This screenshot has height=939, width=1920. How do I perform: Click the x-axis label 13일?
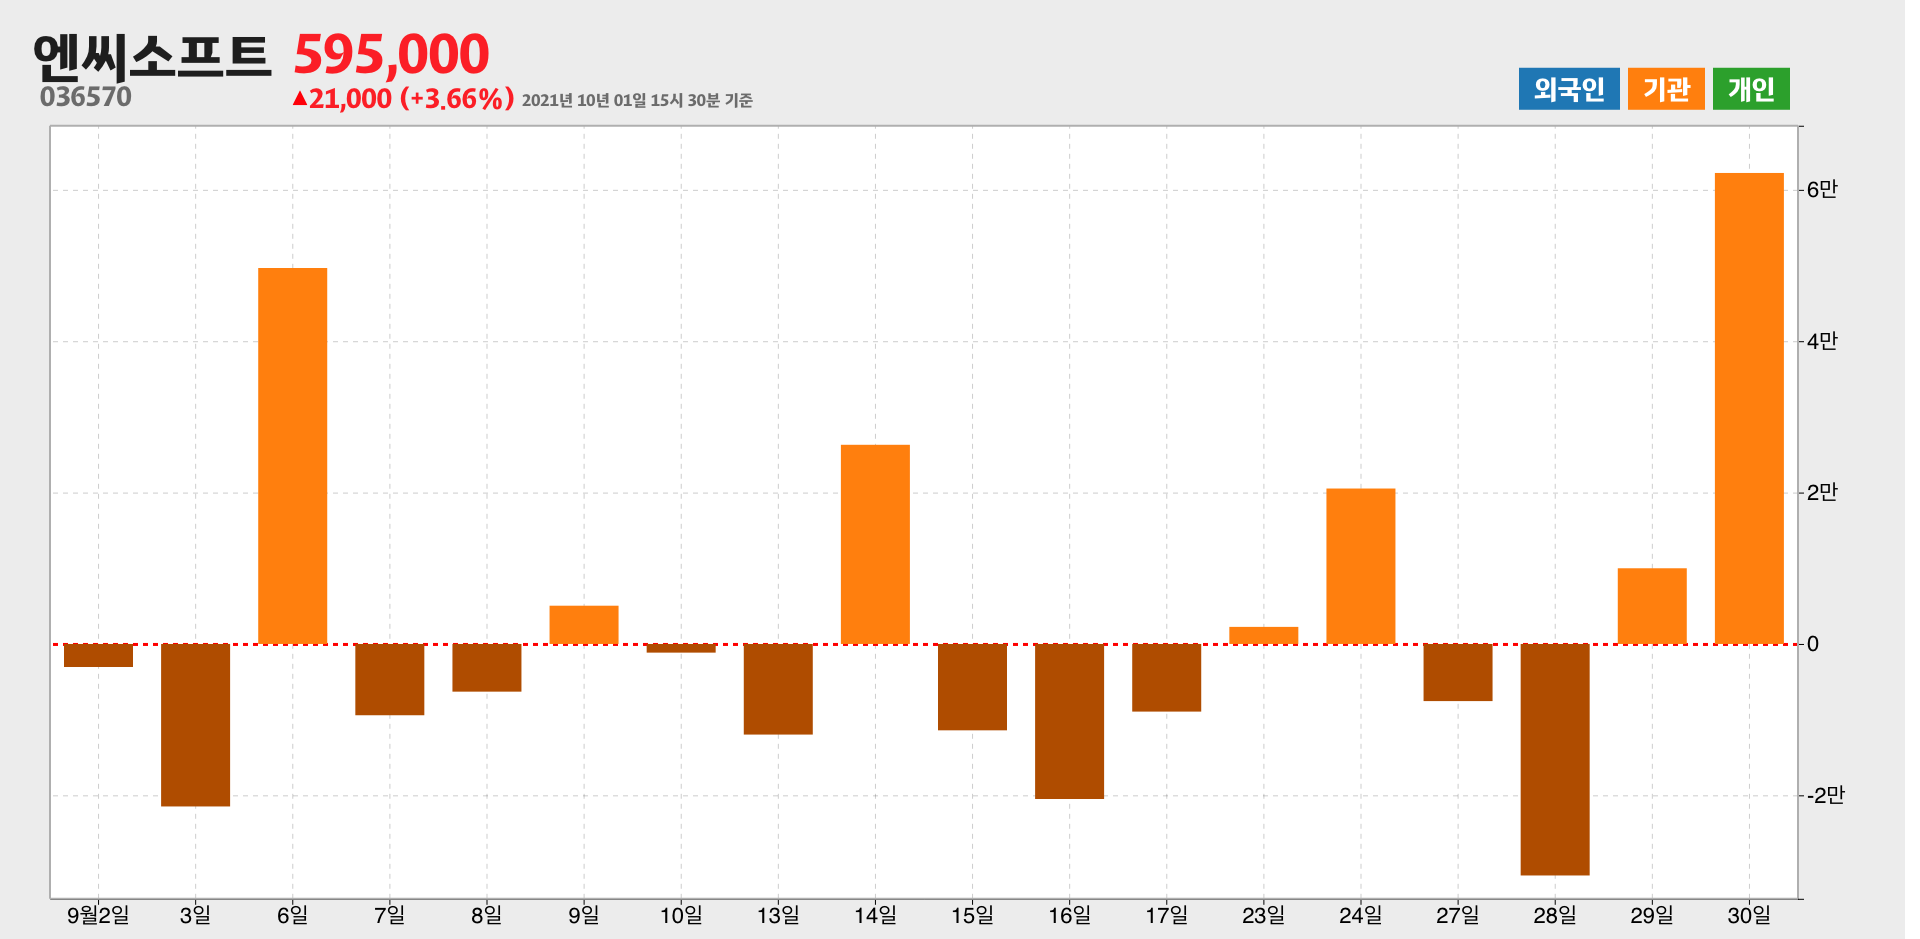click(x=778, y=915)
